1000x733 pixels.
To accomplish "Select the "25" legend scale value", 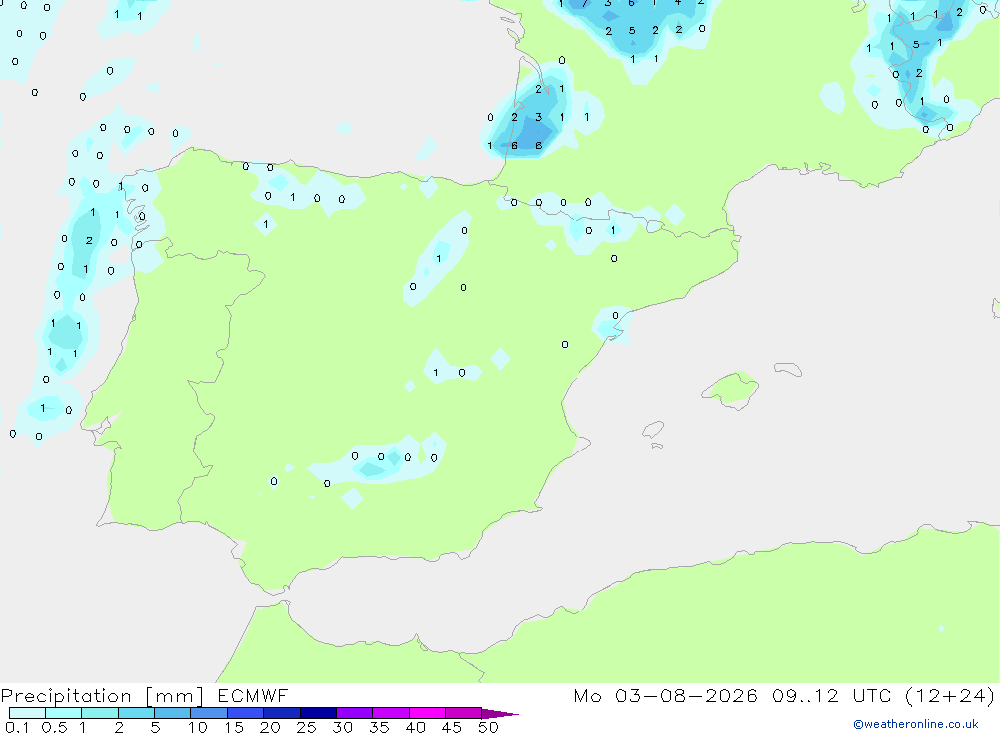I will coord(306,727).
